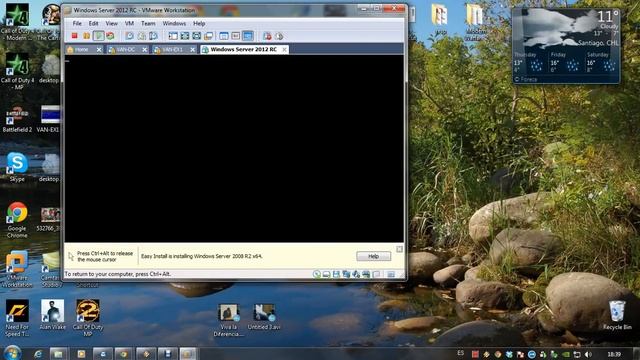The width and height of the screenshot is (640, 360).
Task: Click the highlighted Console view toolbar icon
Action: click(247, 36)
